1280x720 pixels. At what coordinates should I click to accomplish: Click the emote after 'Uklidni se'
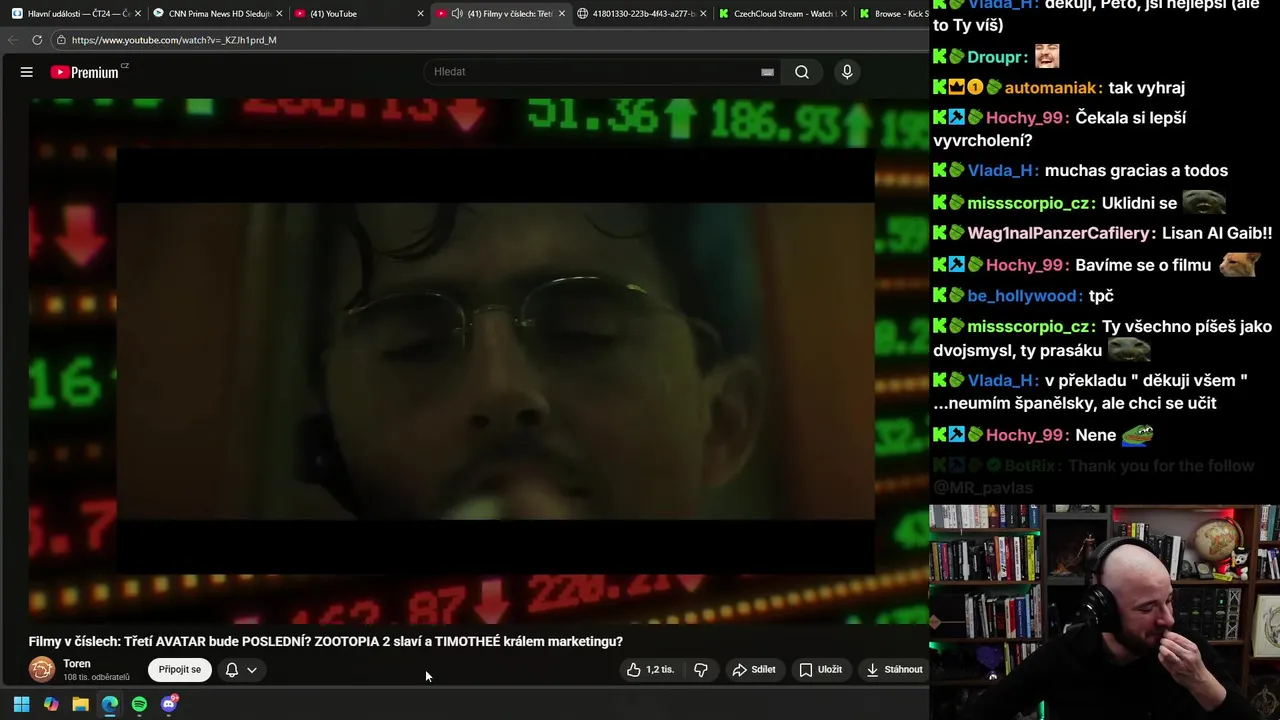point(1204,203)
